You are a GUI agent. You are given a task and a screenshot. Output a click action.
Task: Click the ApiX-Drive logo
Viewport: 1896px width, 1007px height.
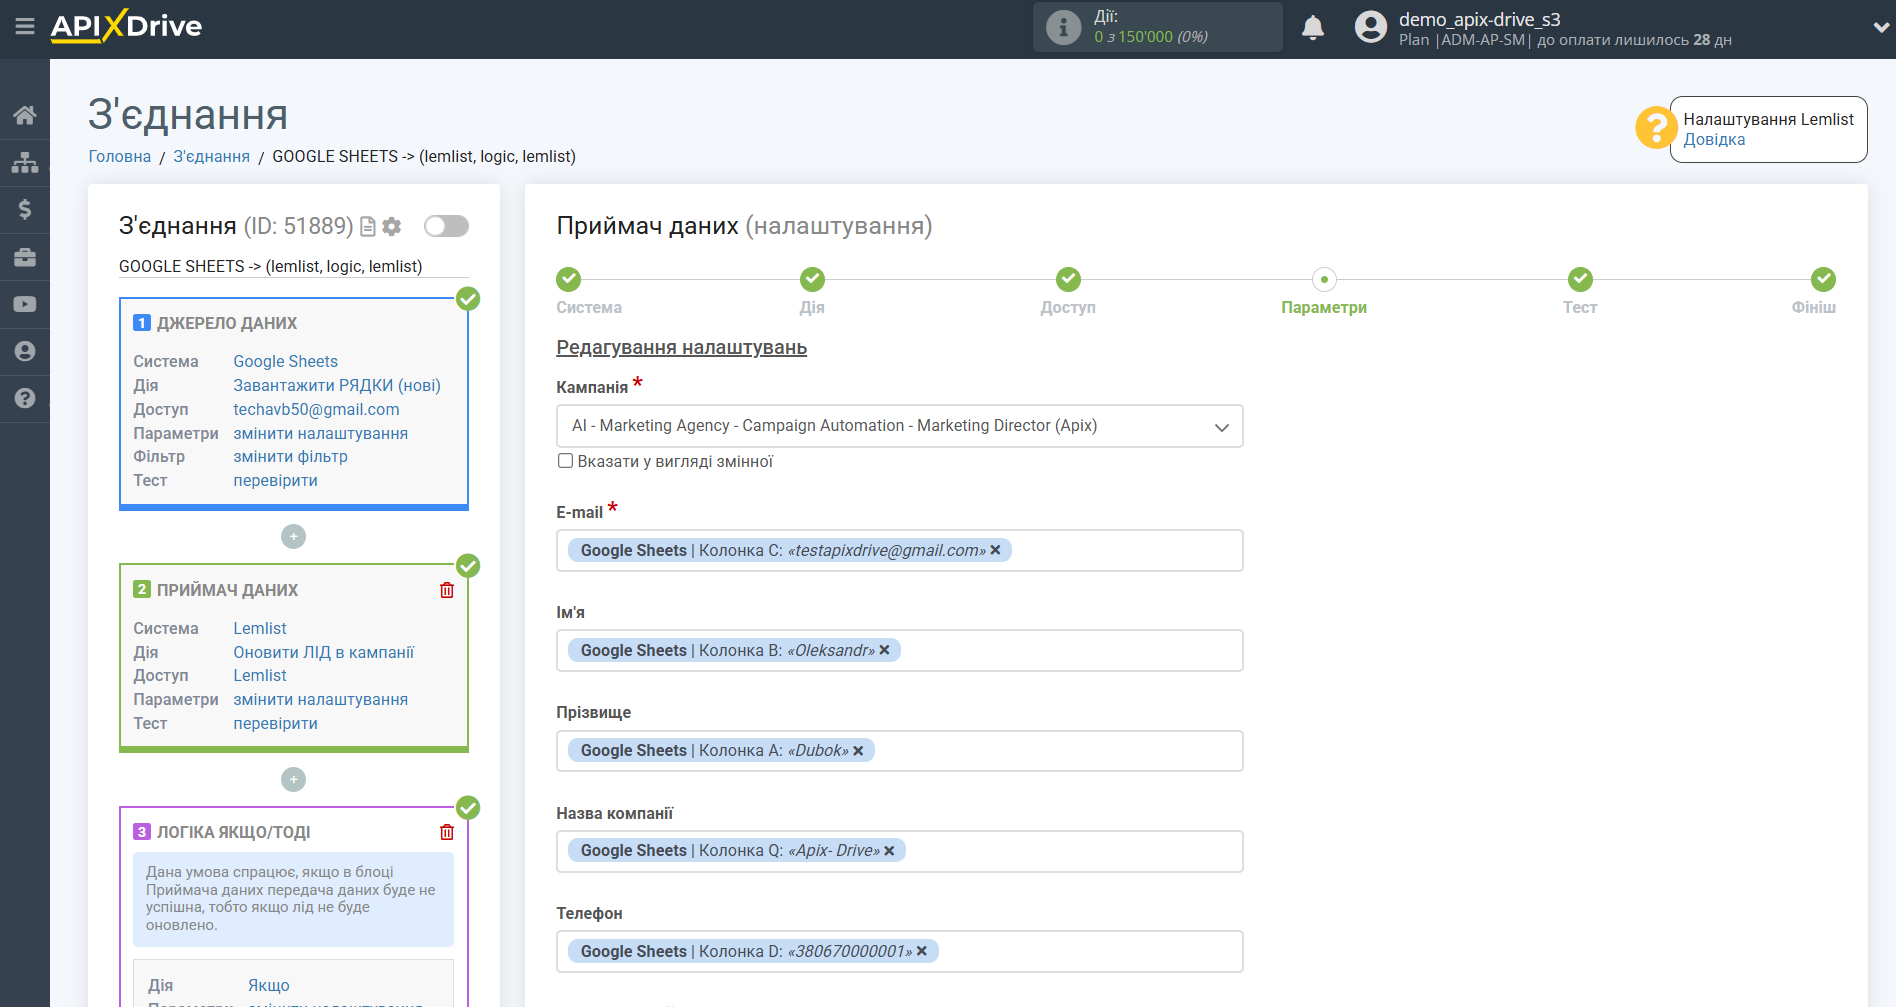tap(126, 26)
